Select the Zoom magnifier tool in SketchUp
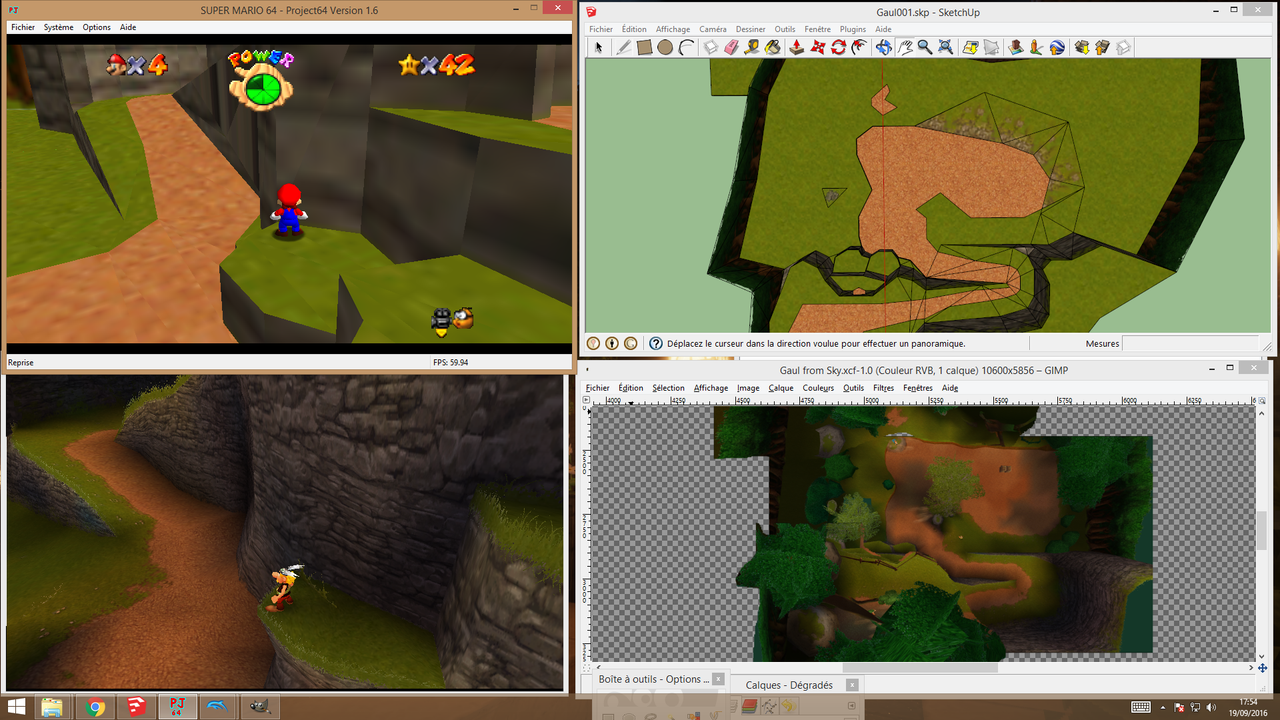 pyautogui.click(x=925, y=47)
